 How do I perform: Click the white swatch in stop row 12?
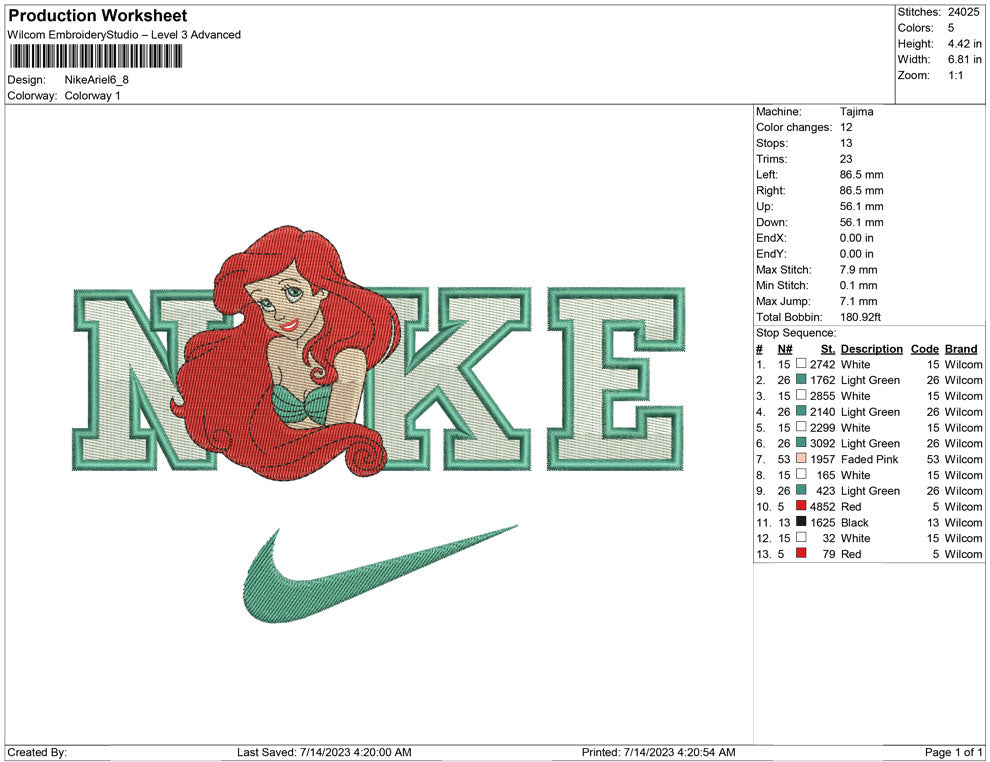tap(801, 537)
